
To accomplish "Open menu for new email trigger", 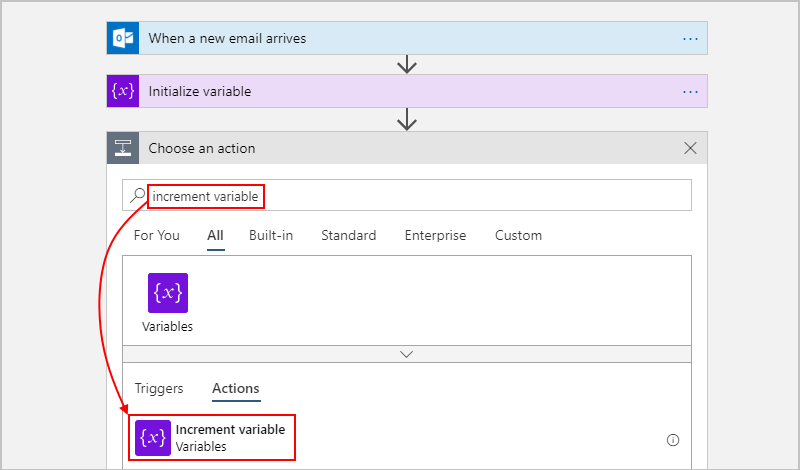I will point(689,39).
